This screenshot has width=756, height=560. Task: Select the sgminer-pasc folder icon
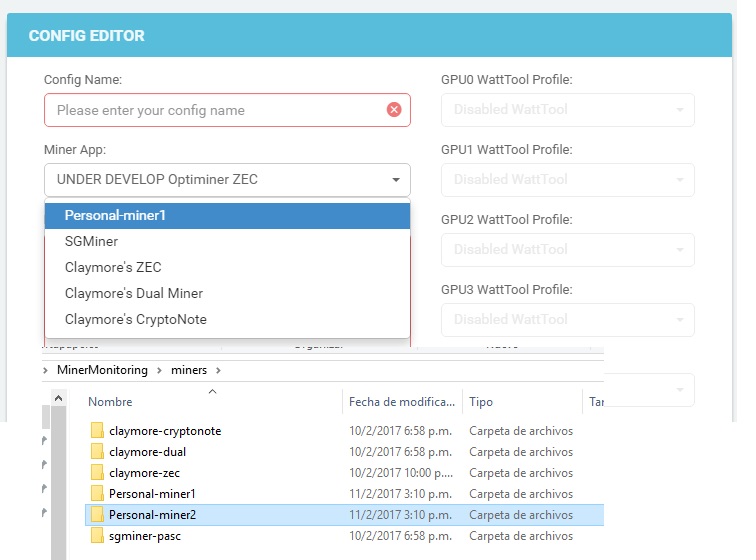(97, 535)
